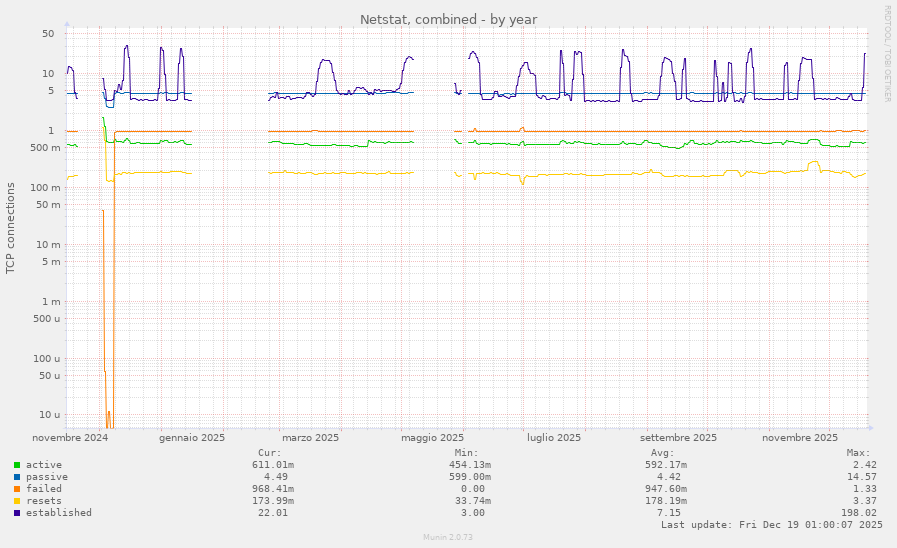
Task: Click the 'failed' legend label
Action: 43,489
